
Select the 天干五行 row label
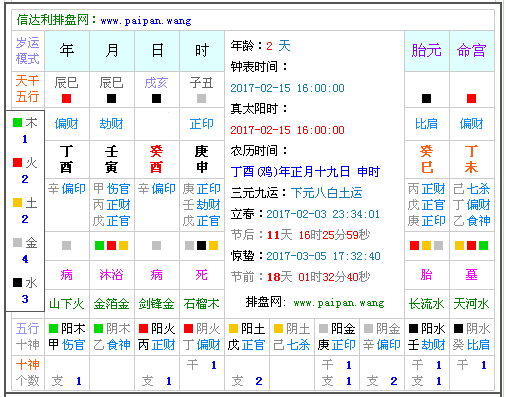click(28, 89)
